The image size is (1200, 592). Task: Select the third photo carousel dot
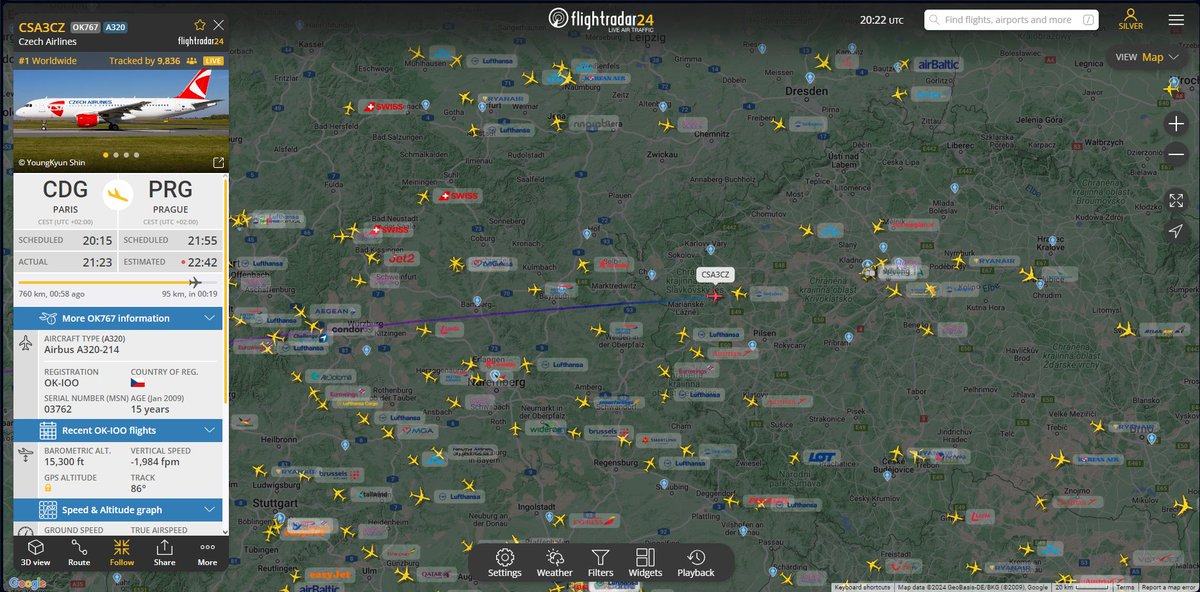click(125, 155)
